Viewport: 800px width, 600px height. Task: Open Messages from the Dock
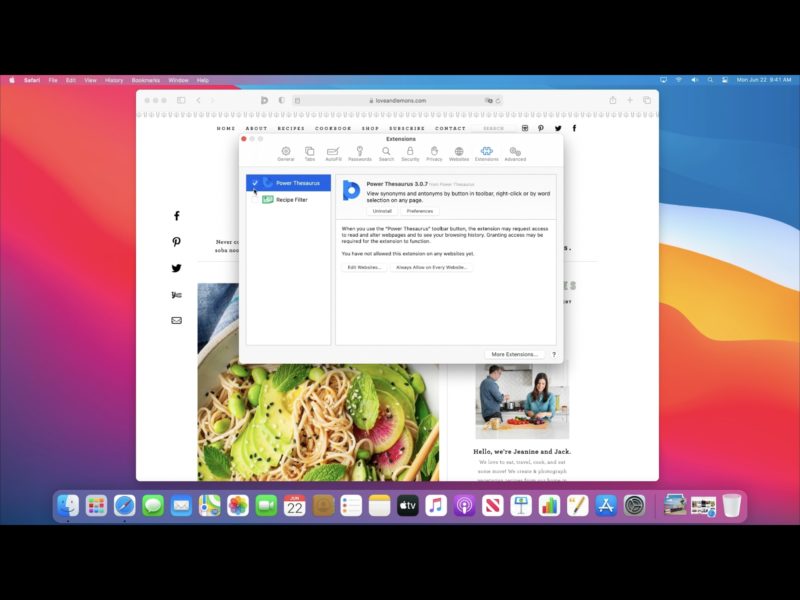(153, 506)
